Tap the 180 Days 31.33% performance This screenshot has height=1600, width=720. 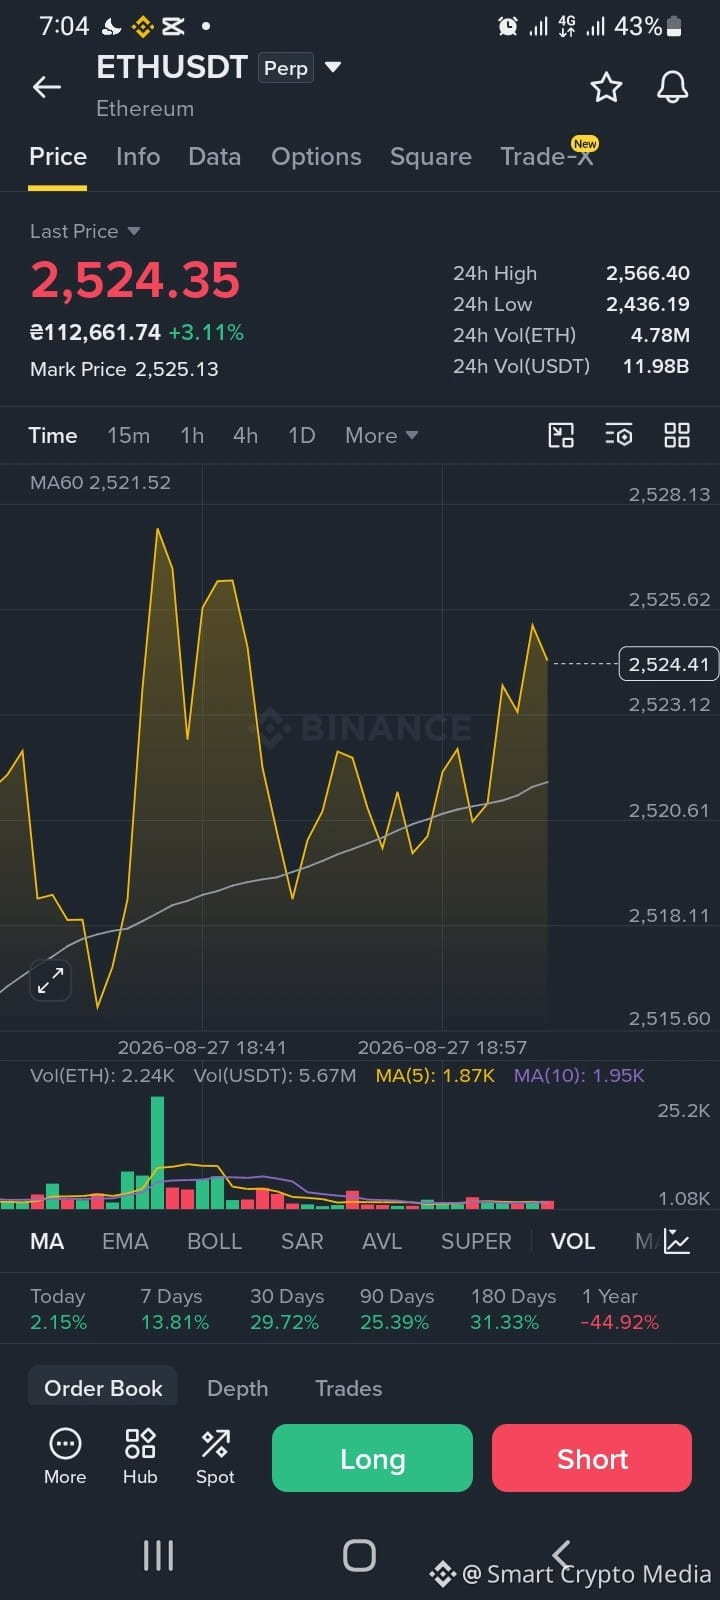click(x=513, y=1309)
